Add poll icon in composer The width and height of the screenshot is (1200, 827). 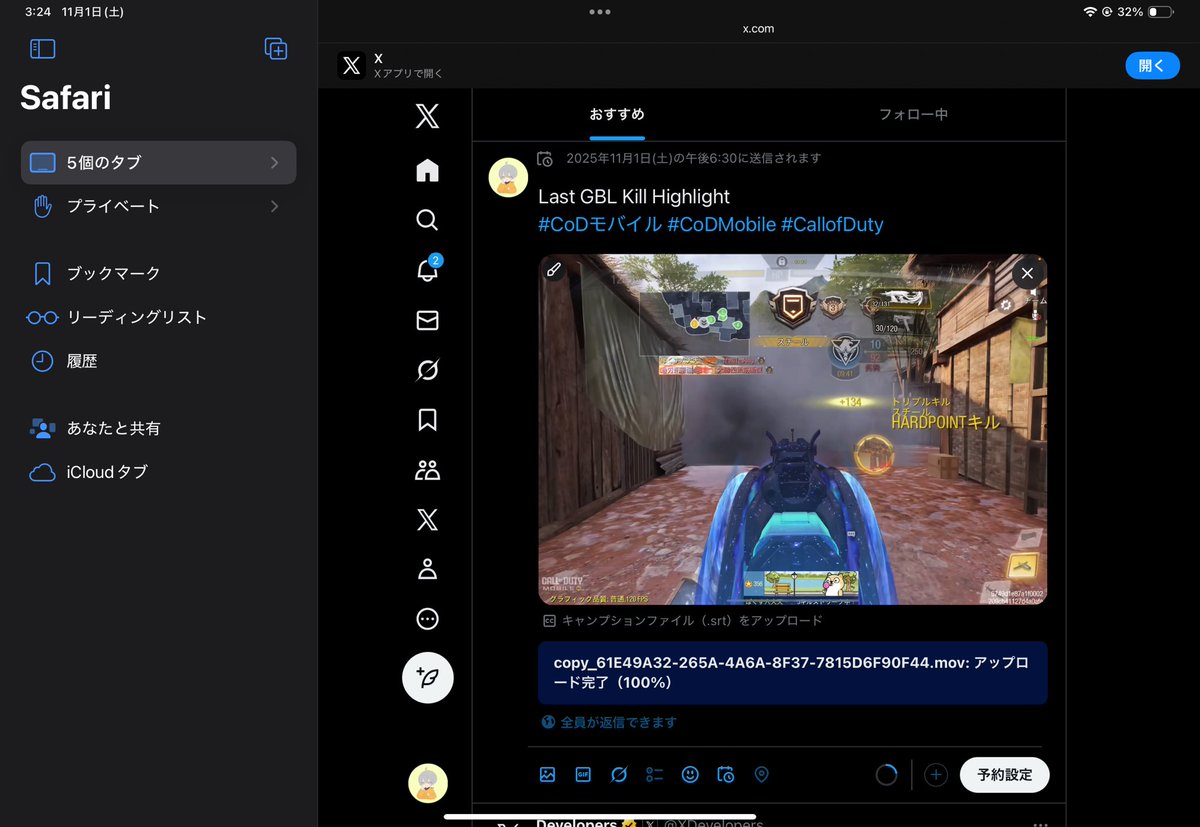pos(655,774)
